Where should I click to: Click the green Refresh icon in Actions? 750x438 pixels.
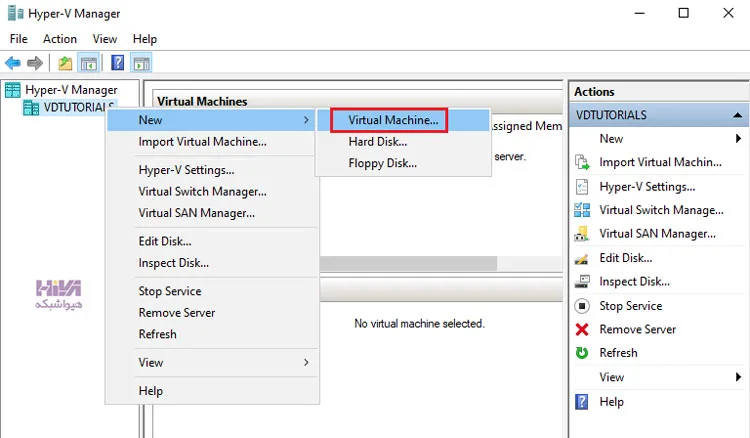coord(582,353)
